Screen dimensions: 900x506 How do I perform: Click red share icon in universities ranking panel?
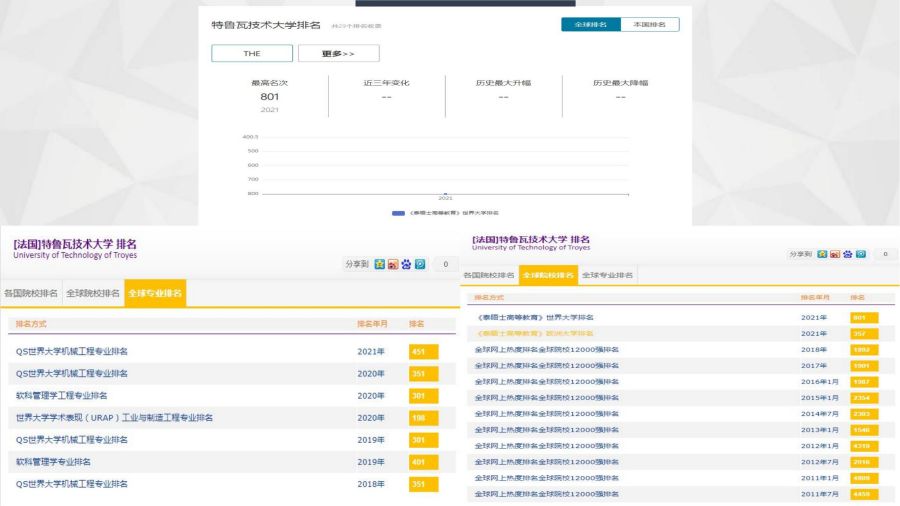click(835, 254)
